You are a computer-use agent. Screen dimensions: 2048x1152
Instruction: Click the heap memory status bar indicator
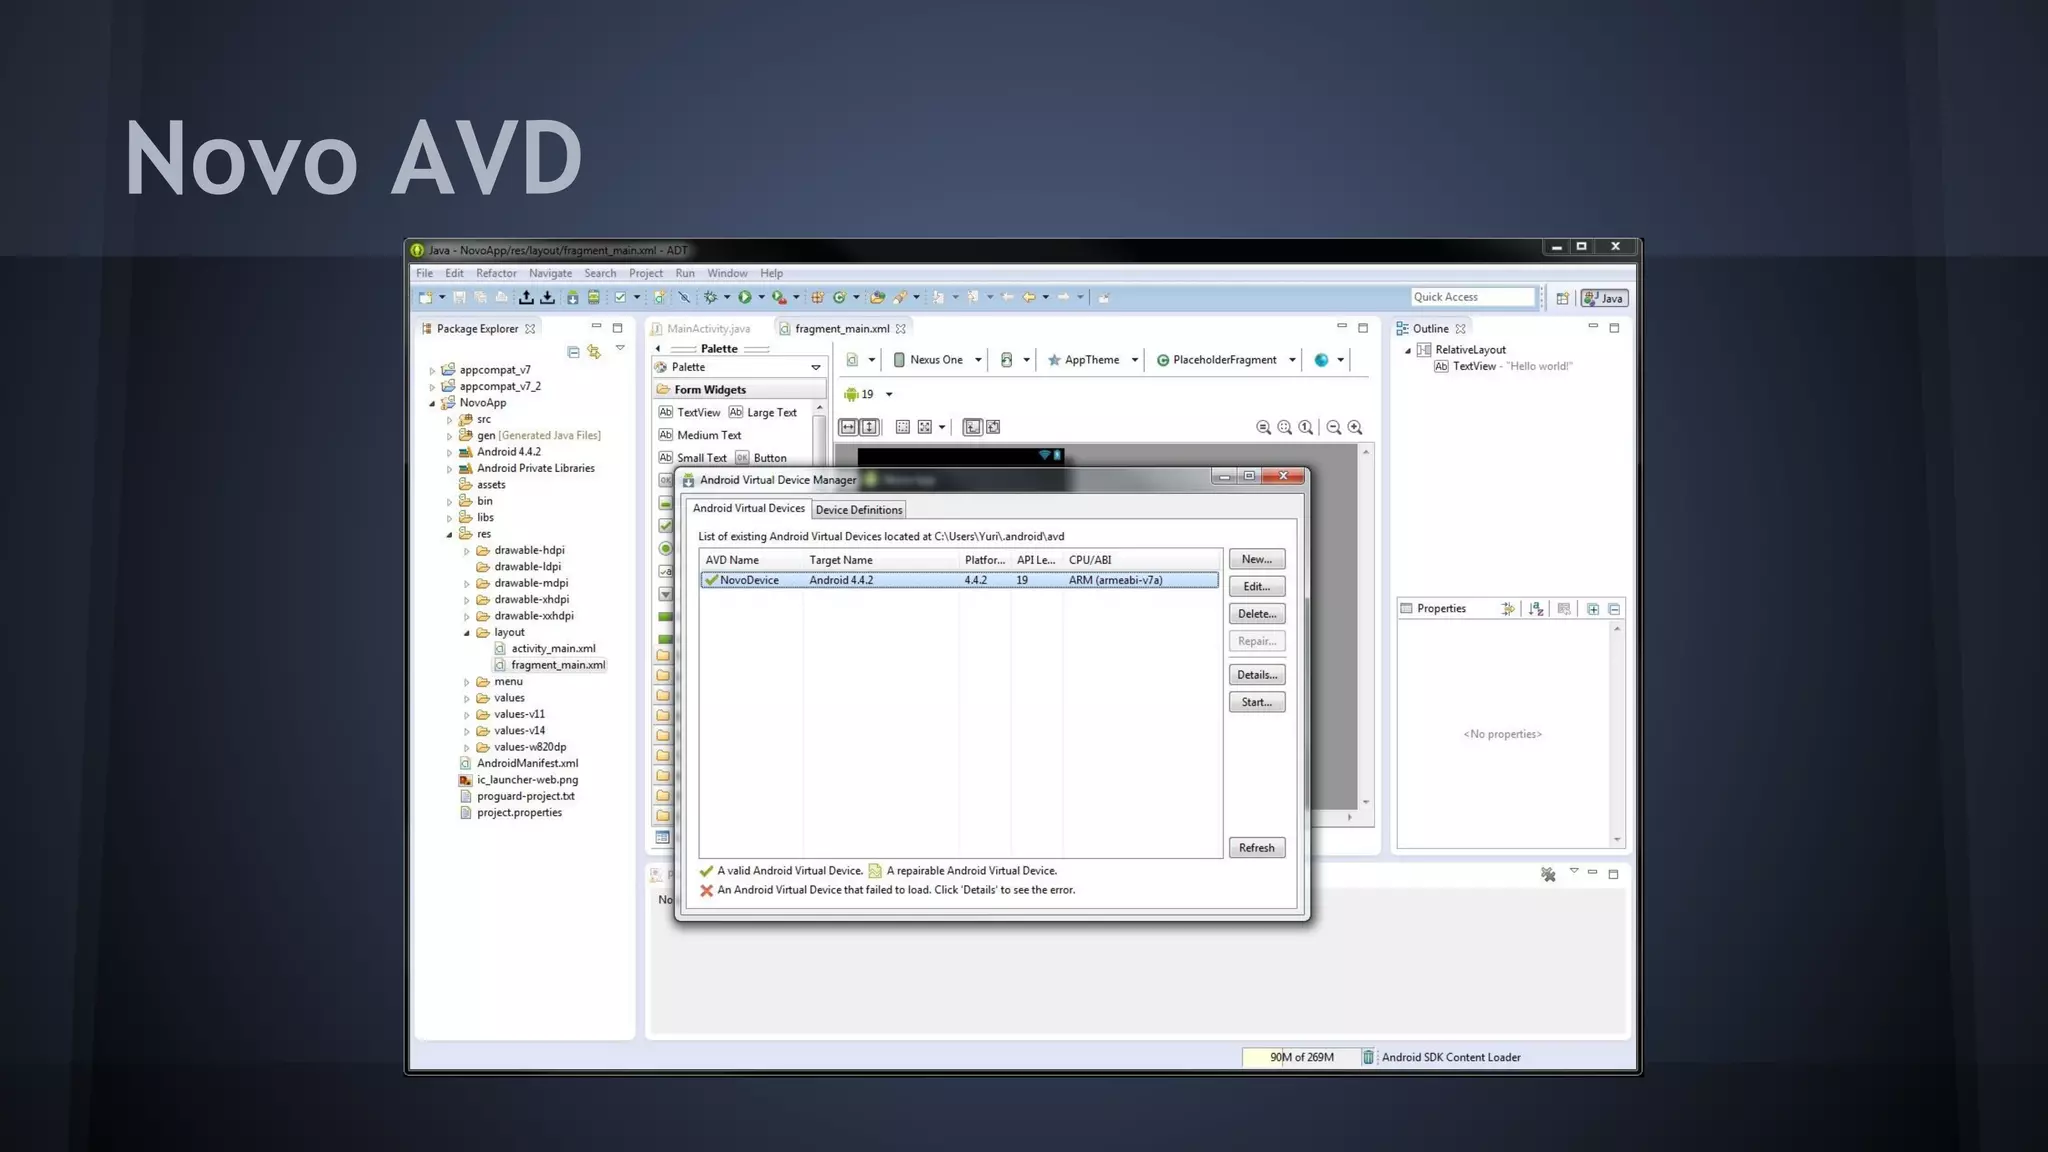click(x=1301, y=1057)
